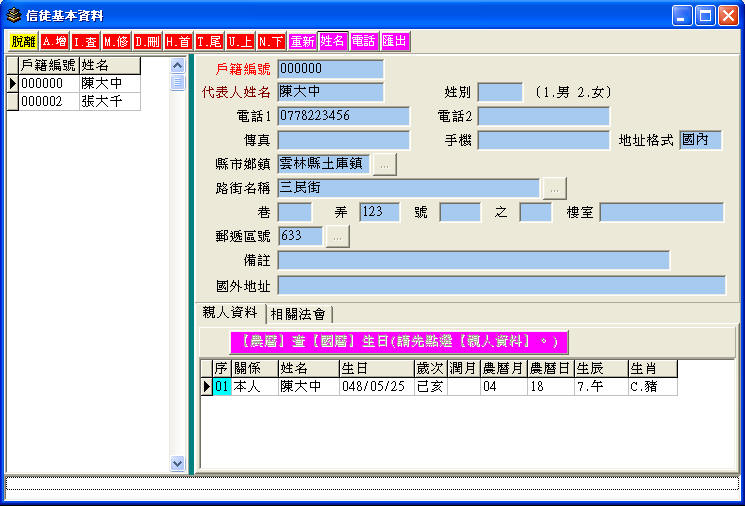Image resolution: width=745 pixels, height=506 pixels.
Task: Jump to first record with H.首
Action: click(178, 41)
